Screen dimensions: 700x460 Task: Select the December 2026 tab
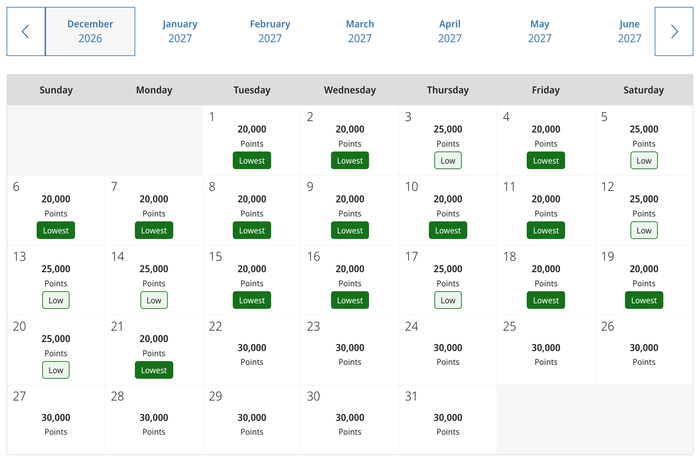(x=90, y=31)
